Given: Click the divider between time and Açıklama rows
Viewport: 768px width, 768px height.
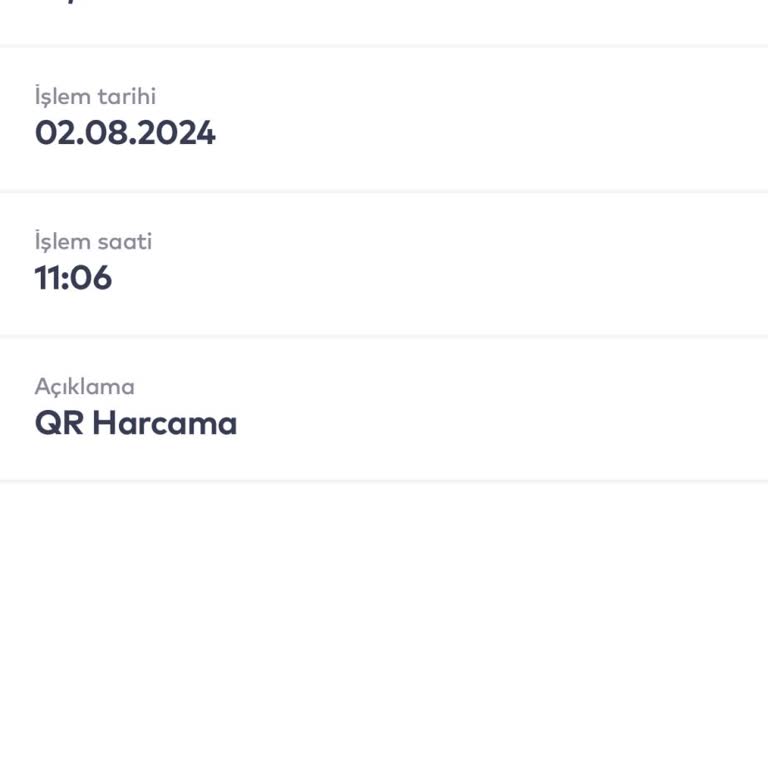Looking at the screenshot, I should pos(384,336).
